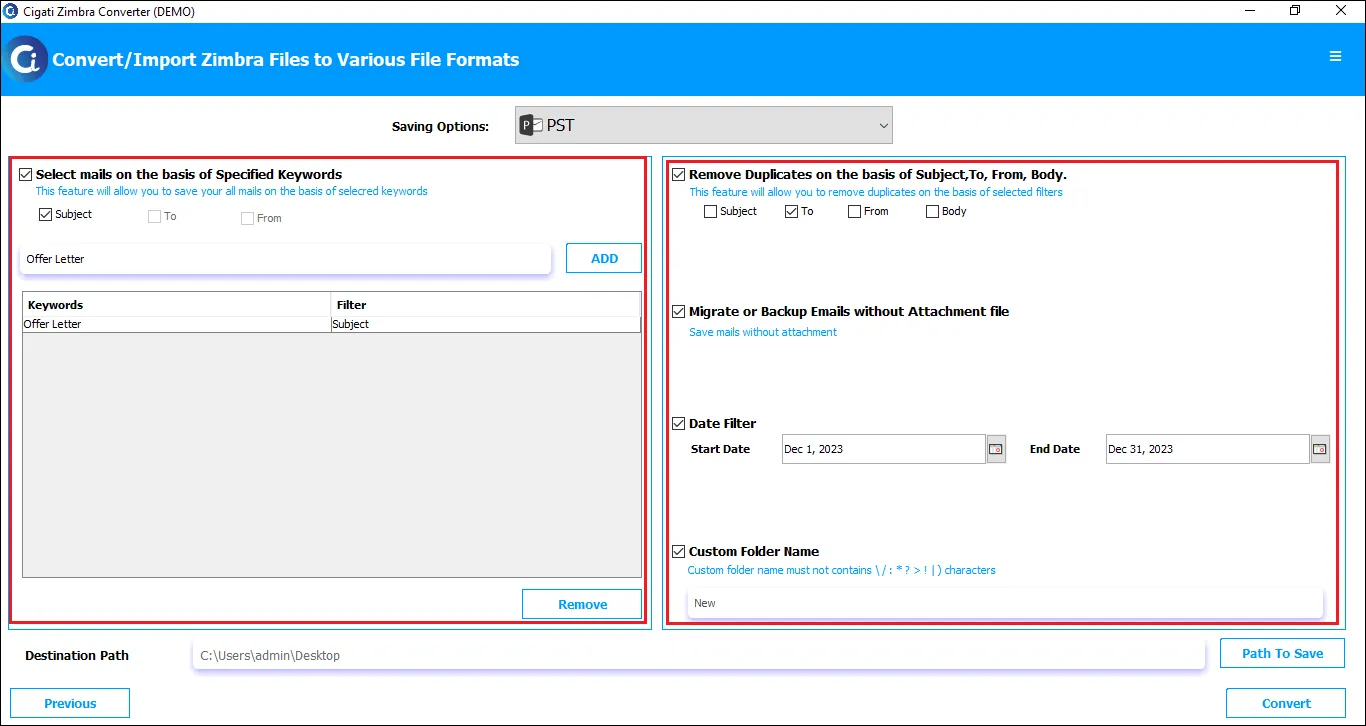
Task: Click the keyword input field with Offer Letter
Action: point(285,259)
